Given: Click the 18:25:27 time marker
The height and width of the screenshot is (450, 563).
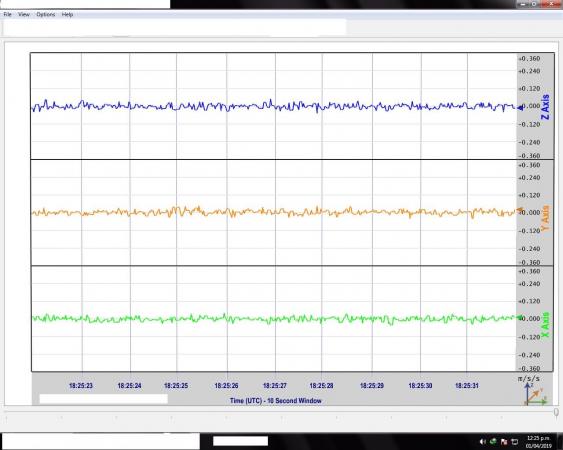Looking at the screenshot, I should tap(275, 386).
